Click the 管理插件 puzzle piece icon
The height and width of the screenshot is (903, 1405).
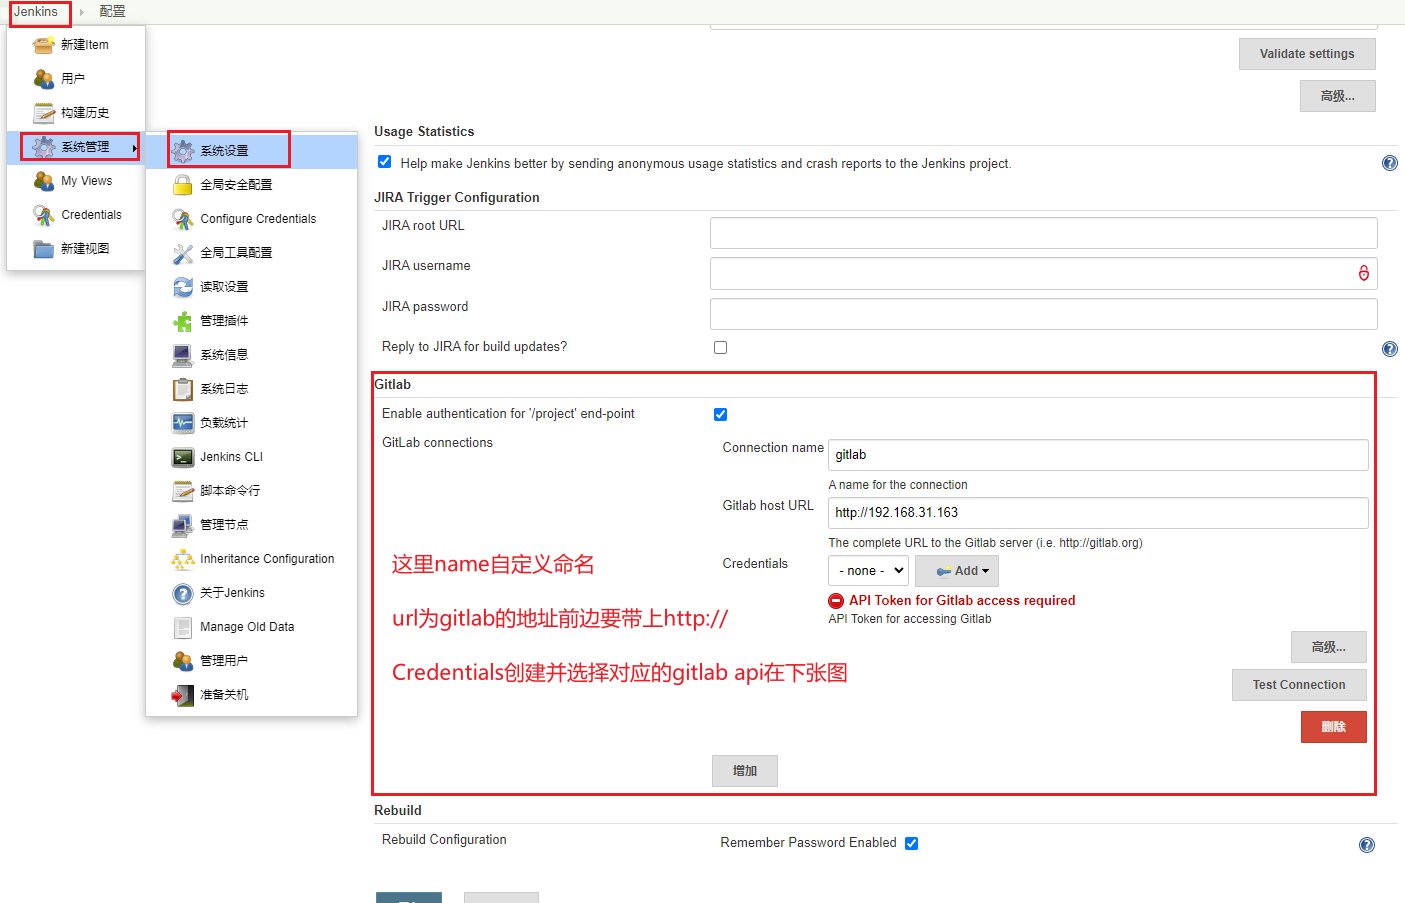[182, 321]
